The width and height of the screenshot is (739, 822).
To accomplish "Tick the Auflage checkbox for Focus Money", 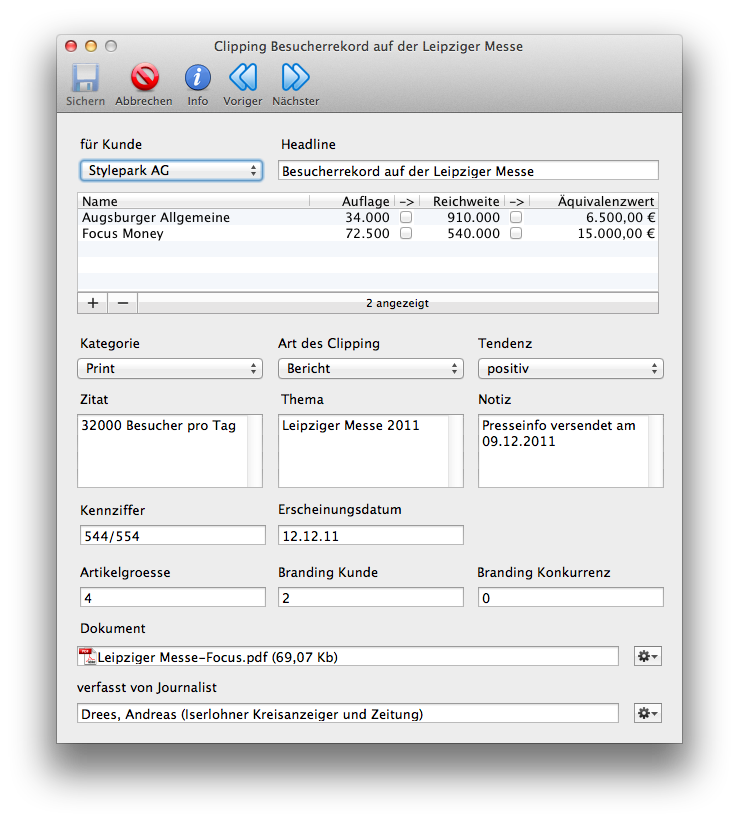I will click(406, 233).
